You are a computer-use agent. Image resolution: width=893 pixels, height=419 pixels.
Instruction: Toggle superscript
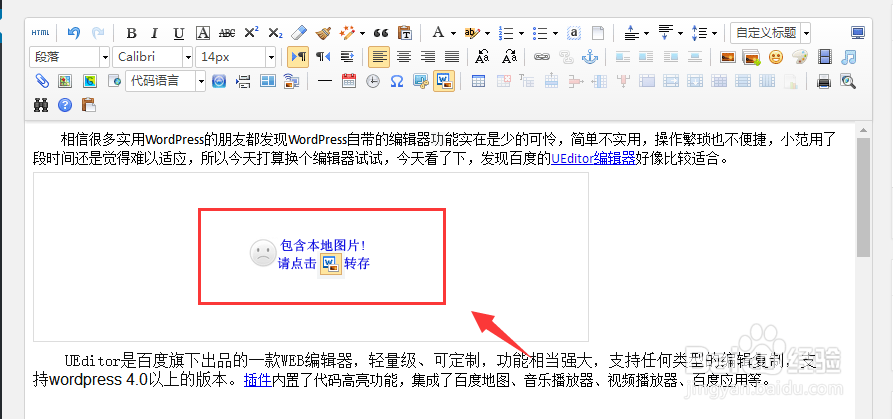[251, 33]
